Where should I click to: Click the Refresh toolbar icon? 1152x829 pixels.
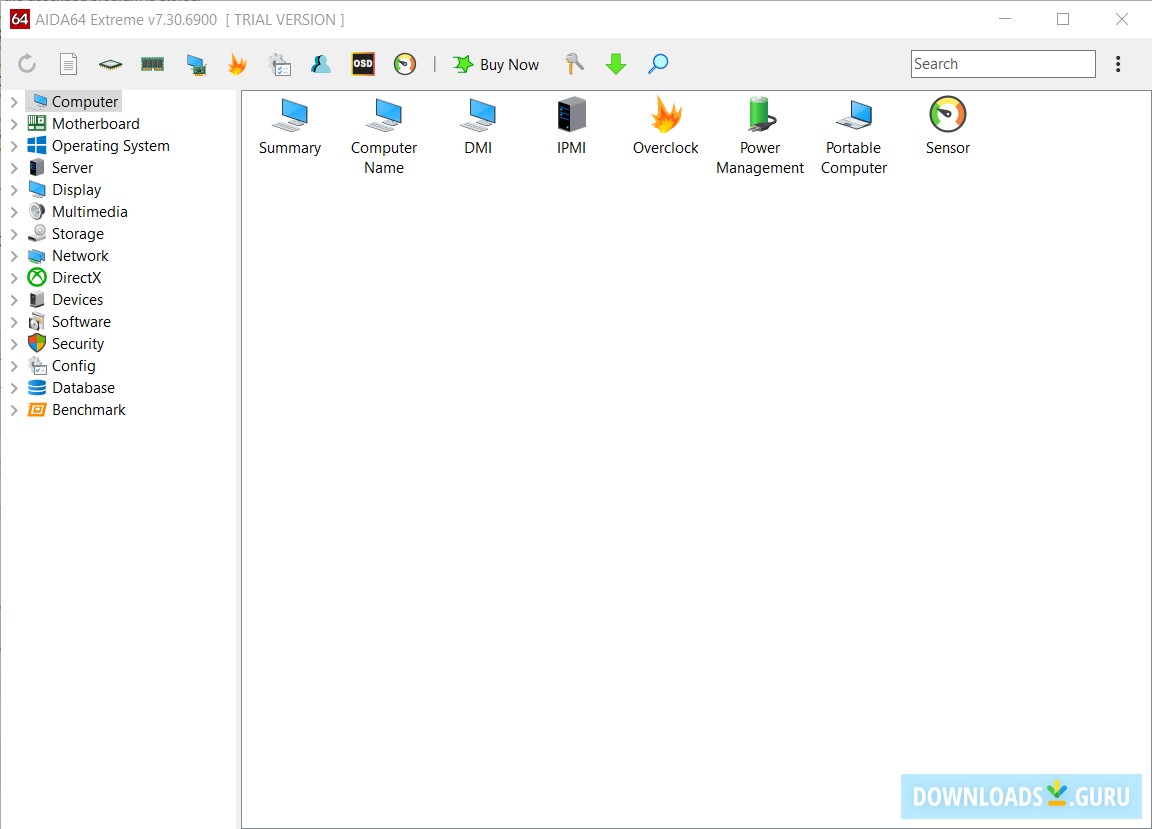click(27, 64)
